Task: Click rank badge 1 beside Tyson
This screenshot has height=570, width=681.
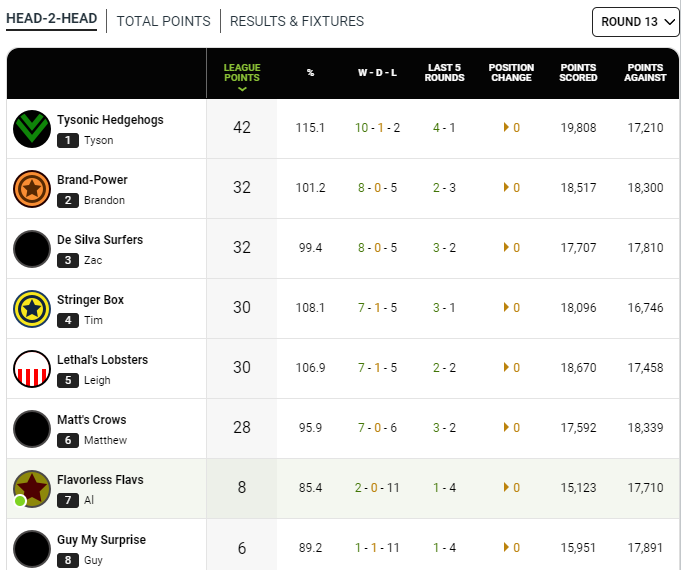Action: tap(68, 140)
